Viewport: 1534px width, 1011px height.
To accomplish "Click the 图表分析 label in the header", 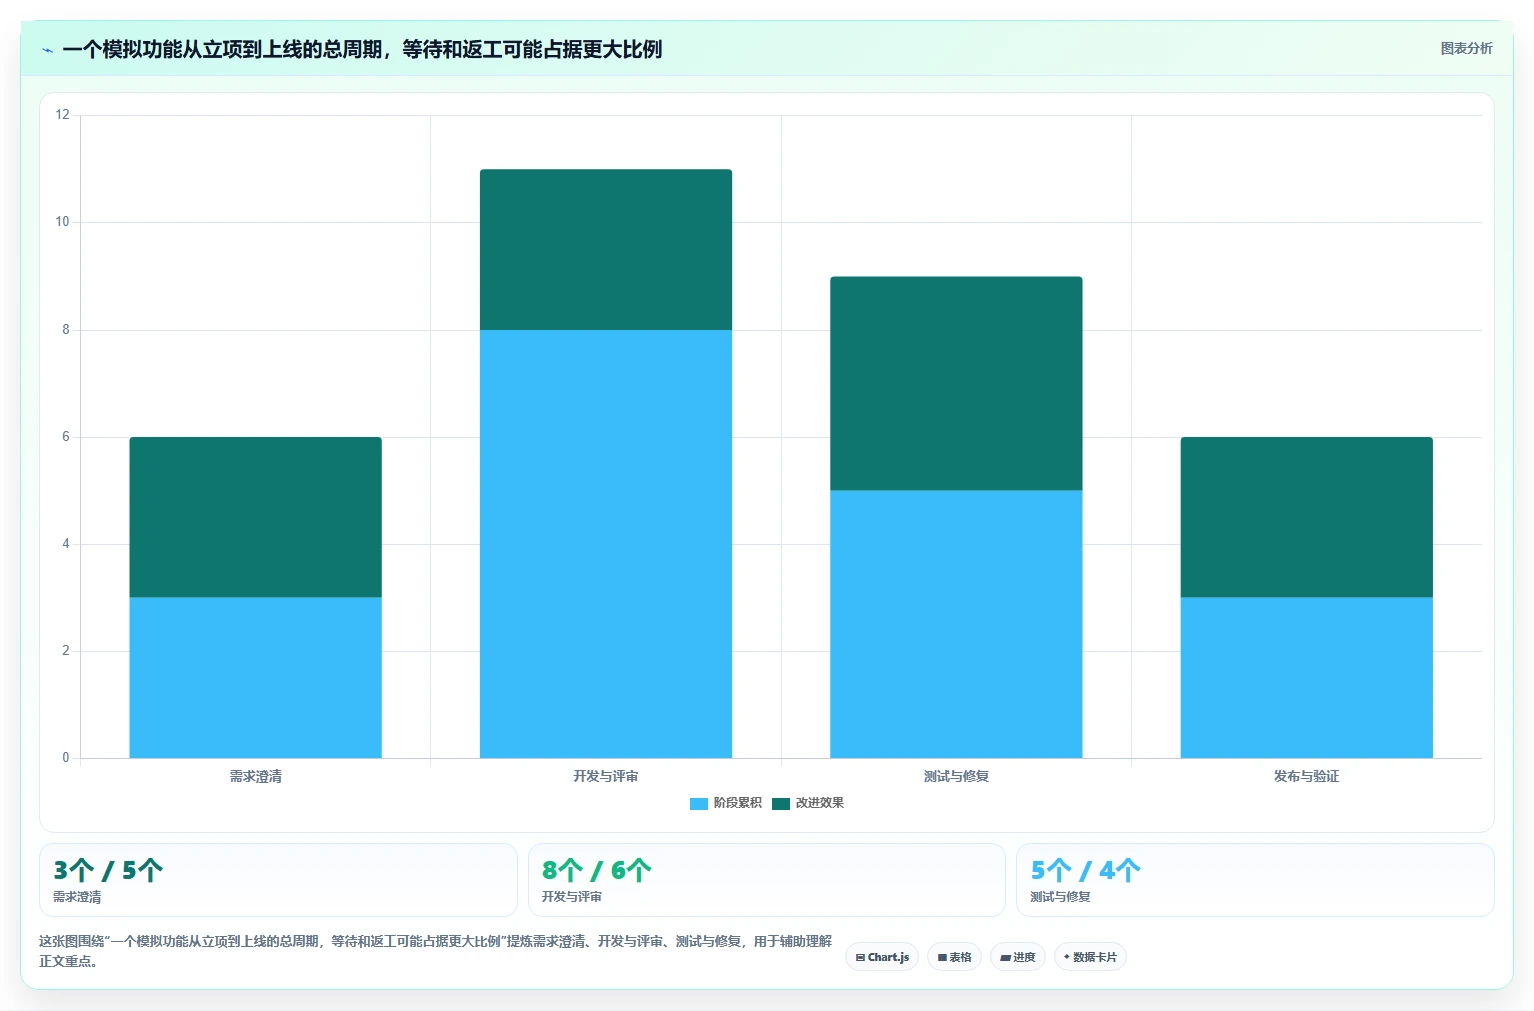I will pos(1466,48).
